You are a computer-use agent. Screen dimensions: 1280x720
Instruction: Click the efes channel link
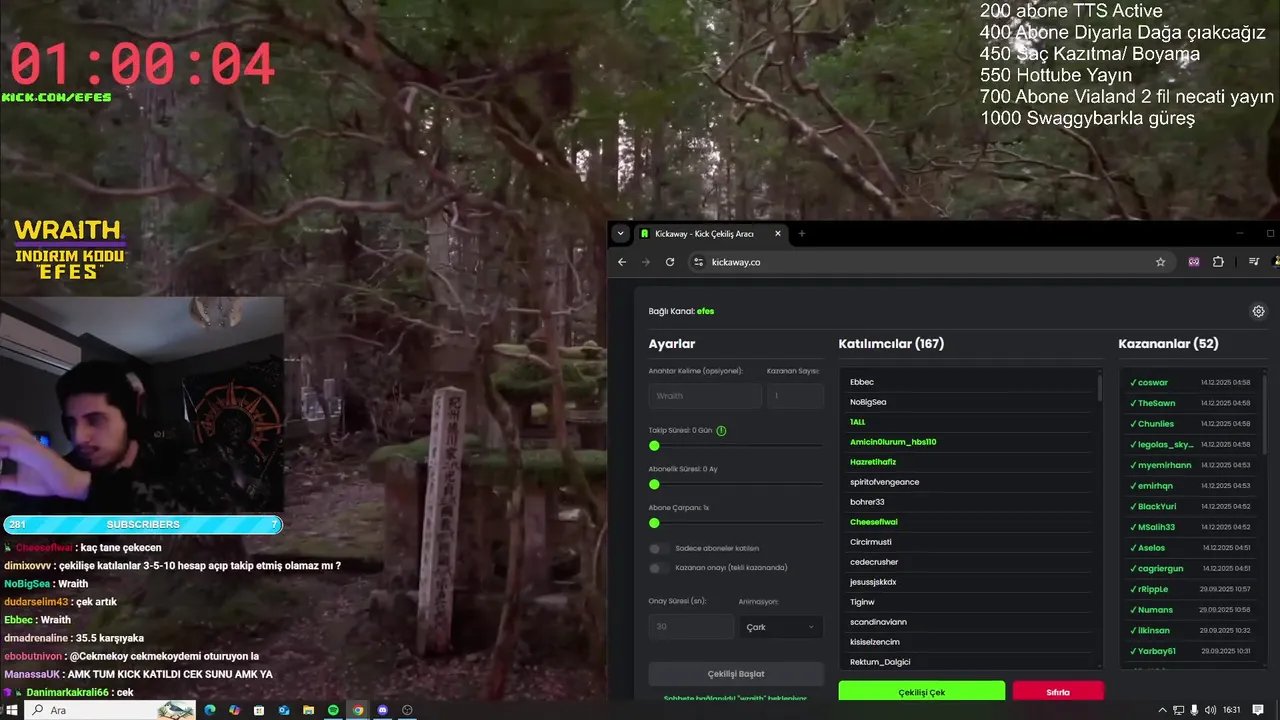705,311
